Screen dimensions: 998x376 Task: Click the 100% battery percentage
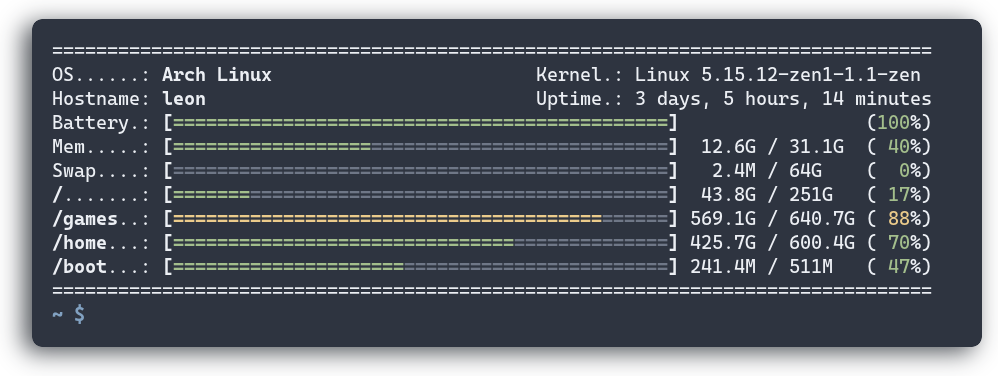(x=899, y=122)
